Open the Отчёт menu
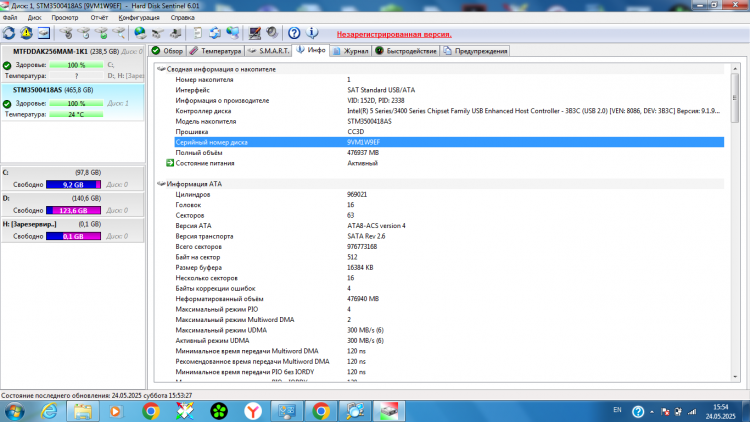Viewport: 750px width, 422px height. point(99,18)
